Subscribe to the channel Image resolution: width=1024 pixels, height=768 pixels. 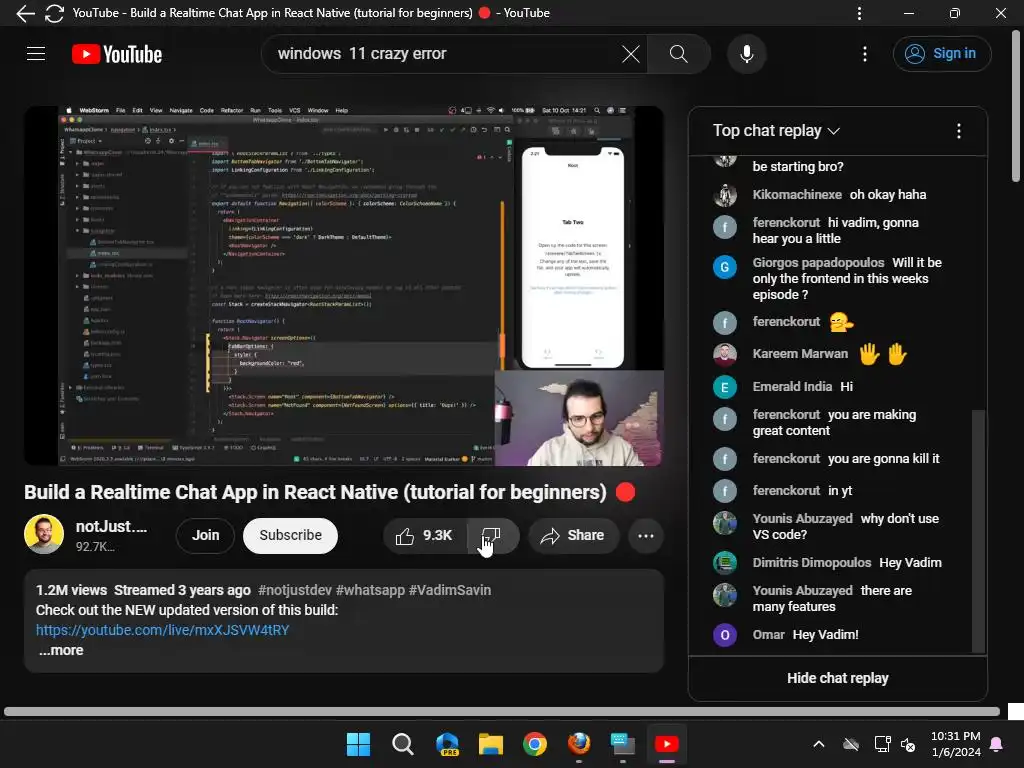click(x=290, y=536)
